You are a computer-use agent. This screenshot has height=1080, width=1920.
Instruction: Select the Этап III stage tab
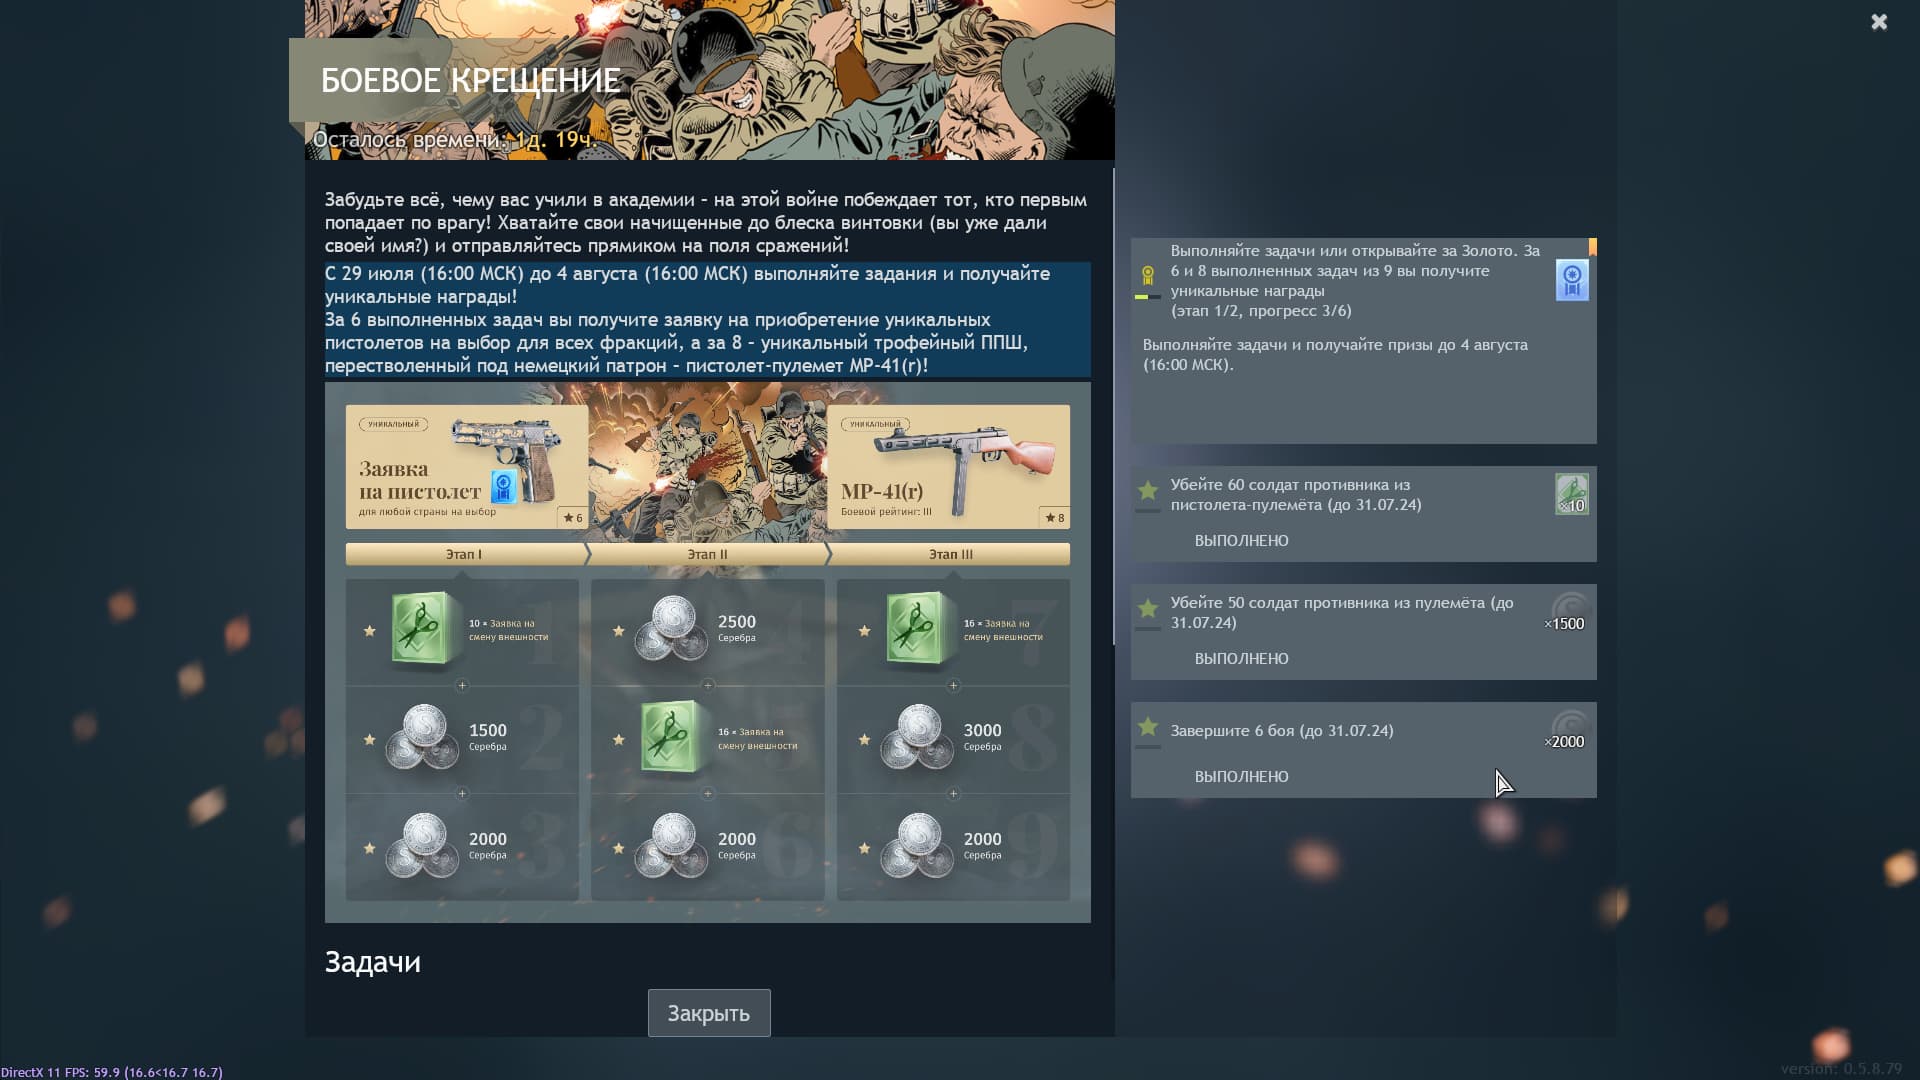(950, 554)
